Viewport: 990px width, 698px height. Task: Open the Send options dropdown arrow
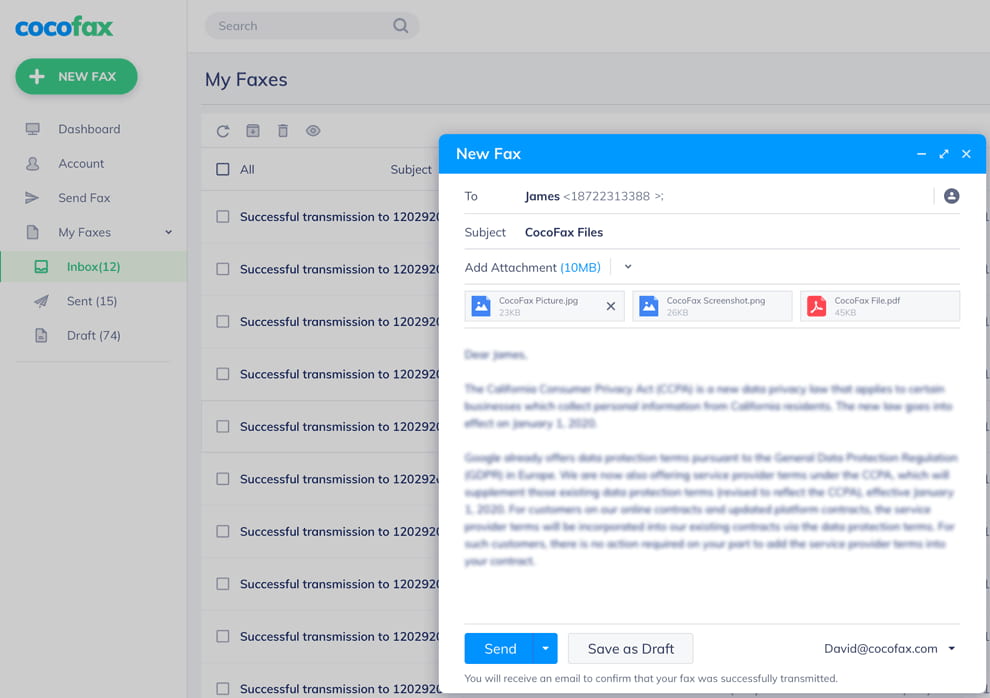pyautogui.click(x=545, y=648)
